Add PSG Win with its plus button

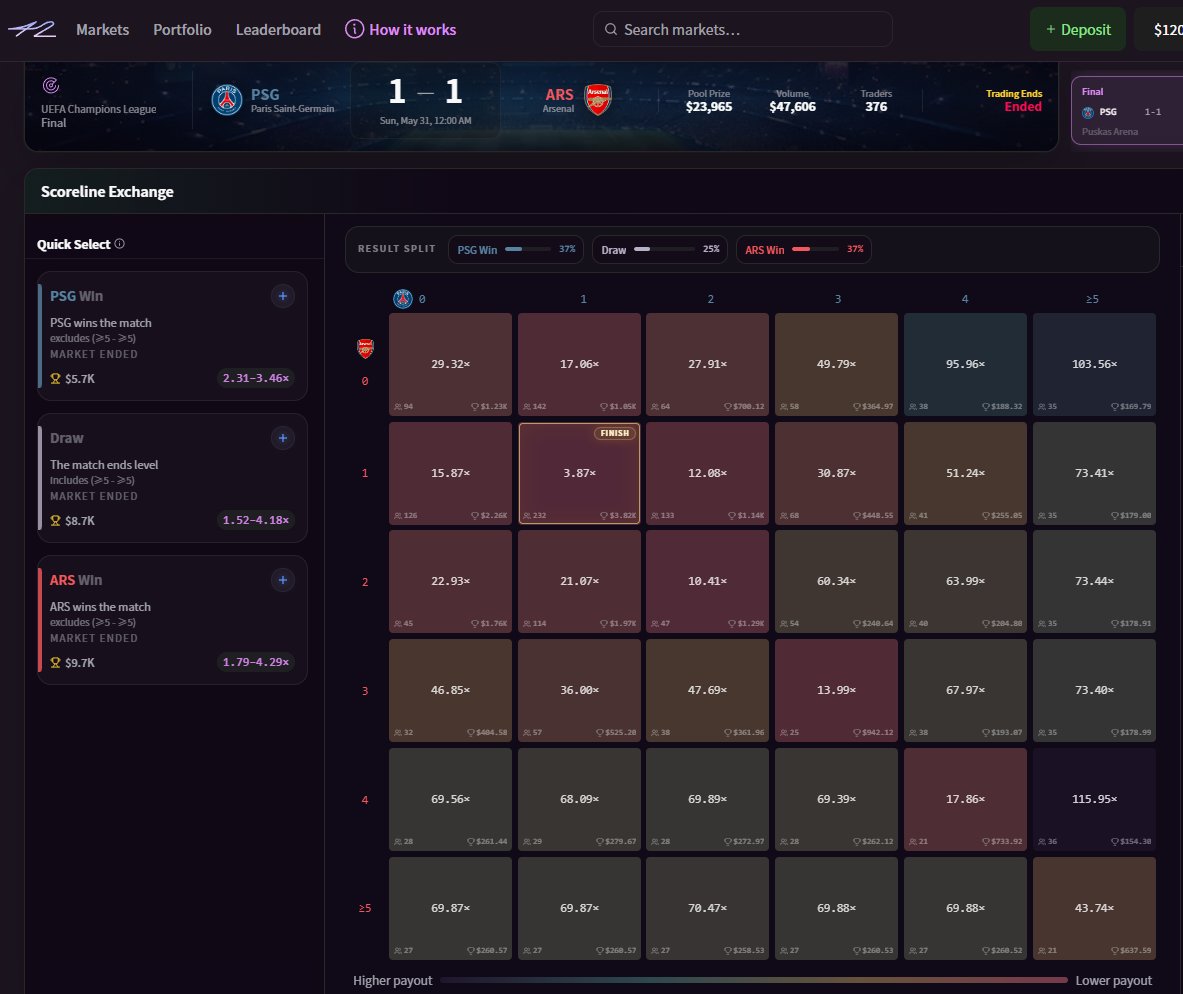coord(283,296)
